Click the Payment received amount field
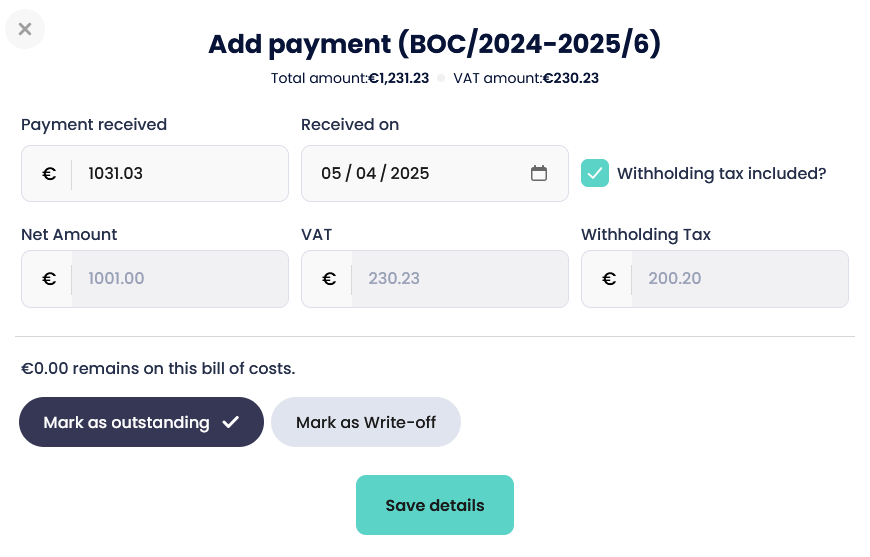The height and width of the screenshot is (557, 870). pos(180,173)
